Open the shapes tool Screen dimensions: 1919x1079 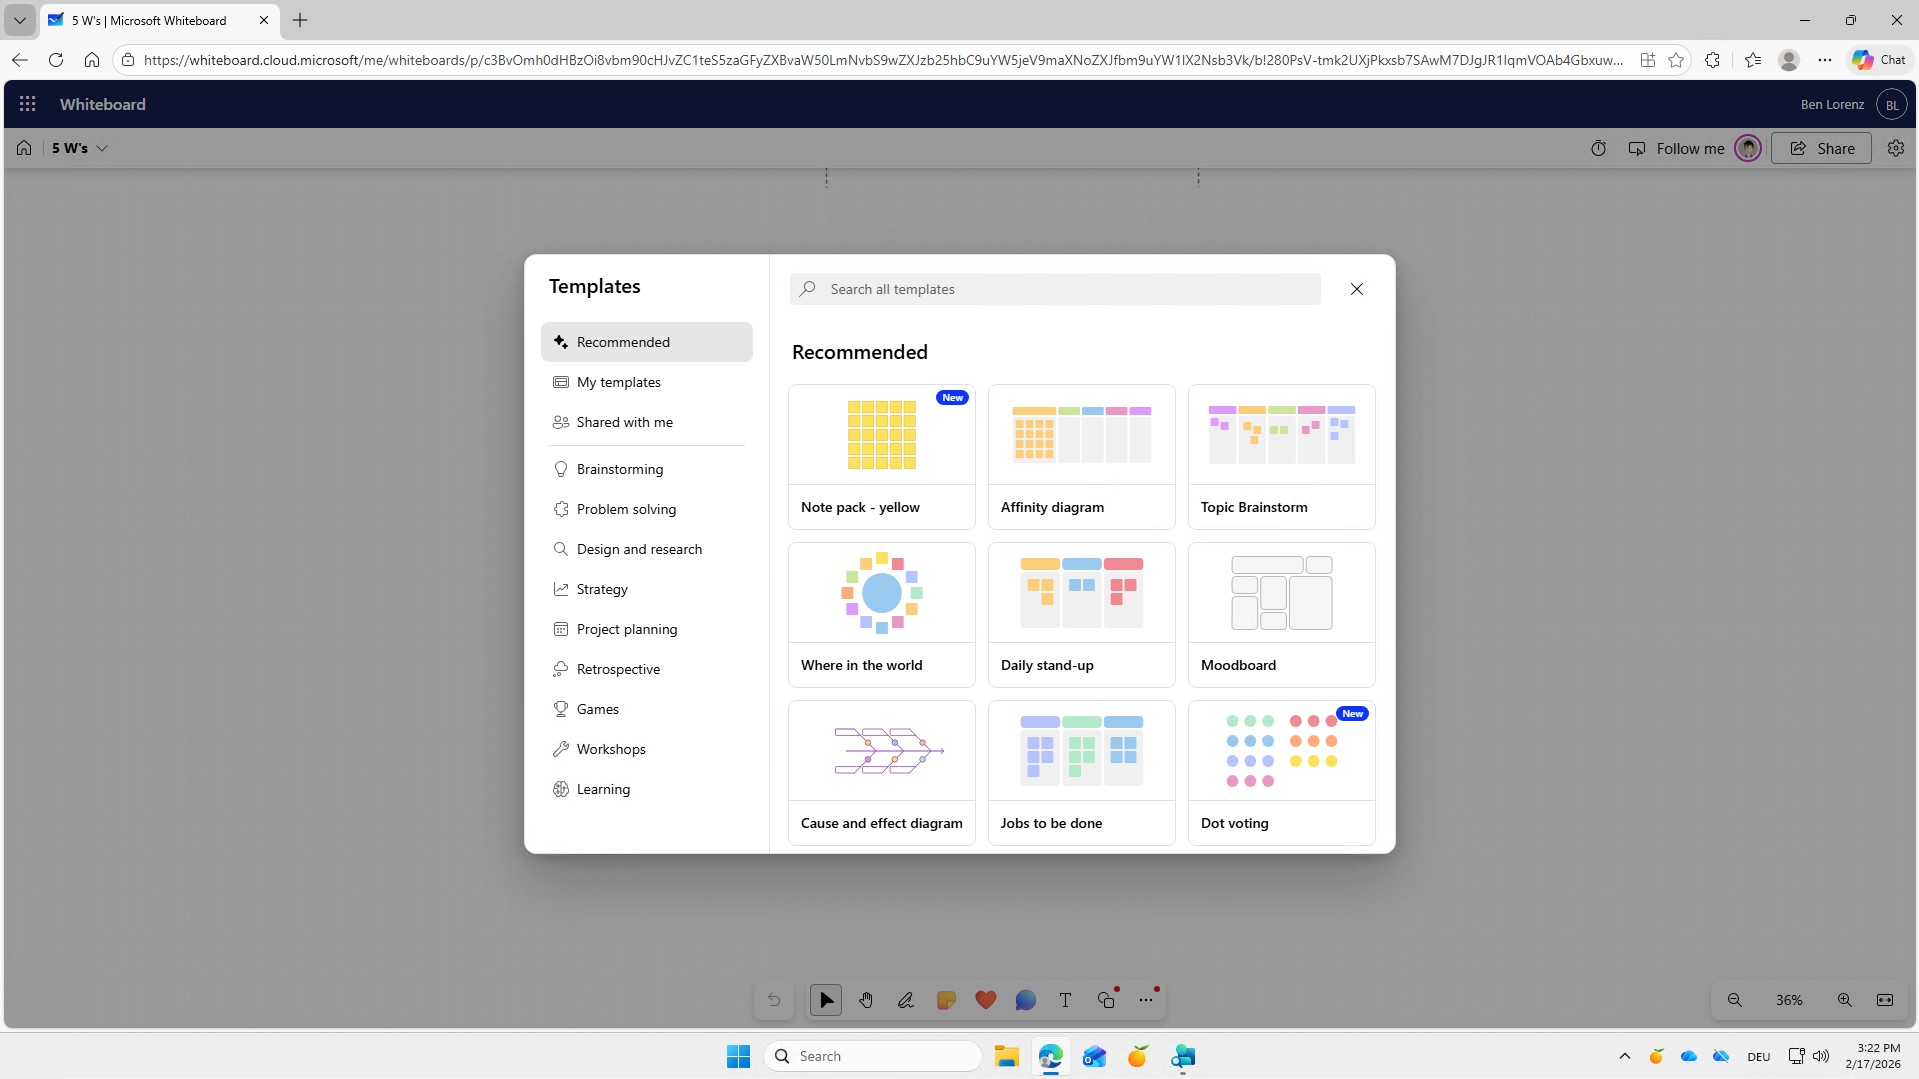[1106, 1000]
